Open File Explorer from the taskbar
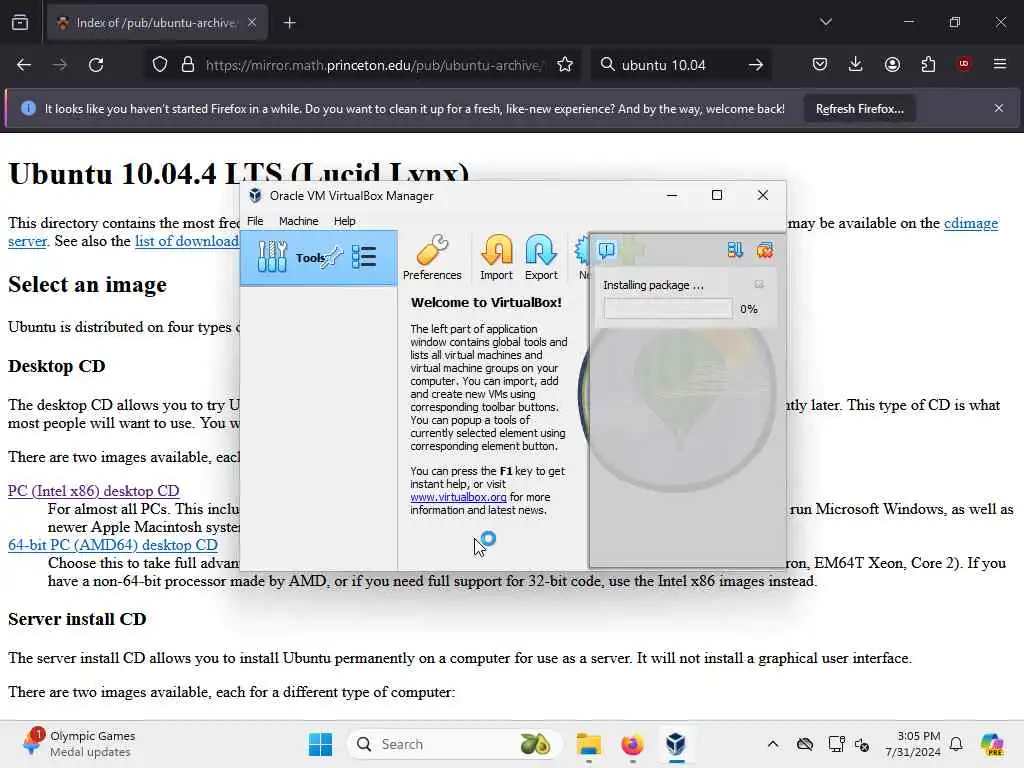 (588, 744)
